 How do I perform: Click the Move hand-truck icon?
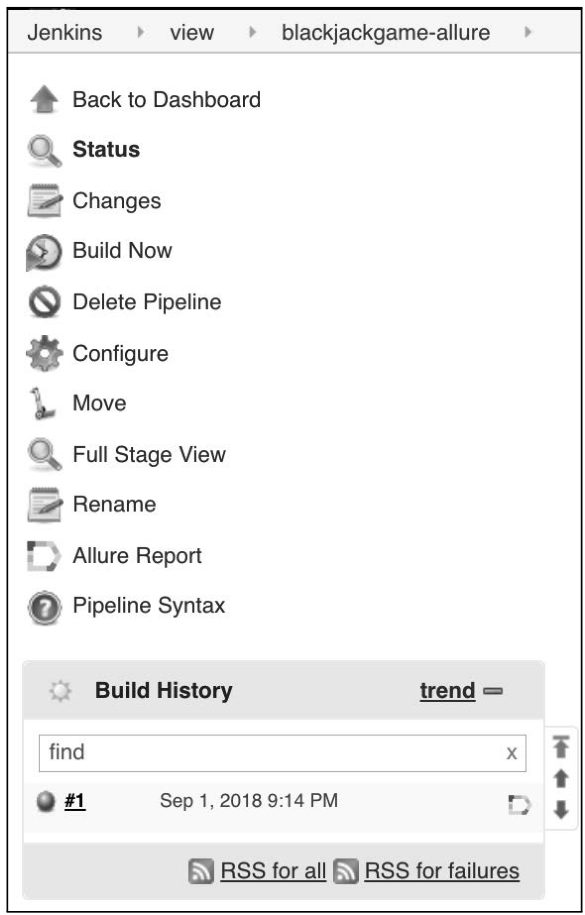coord(43,404)
